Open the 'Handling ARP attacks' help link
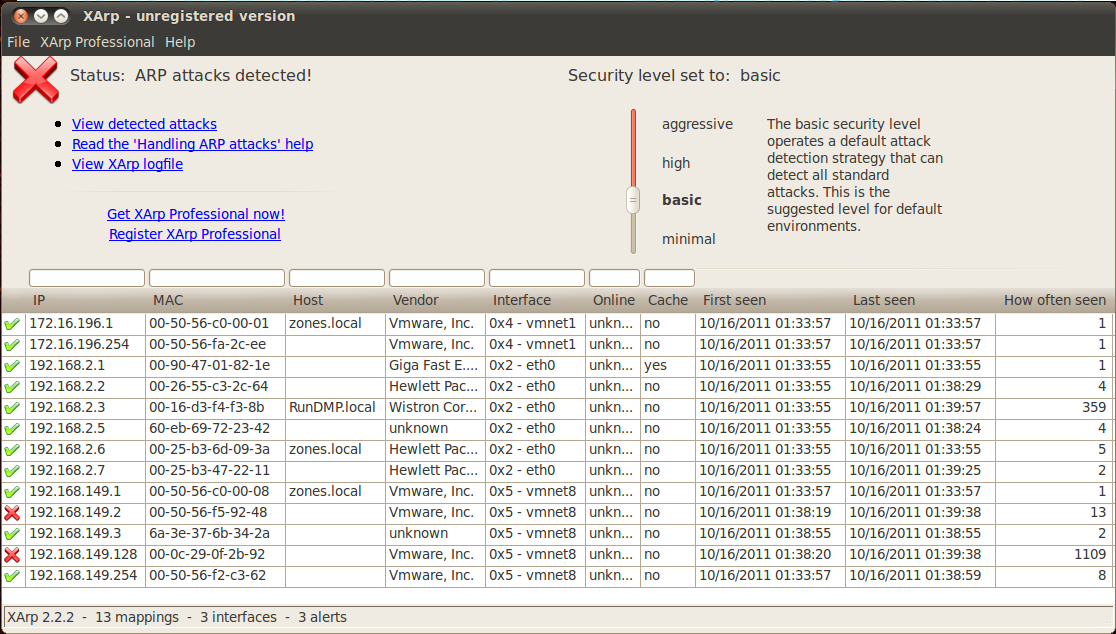 tap(192, 144)
